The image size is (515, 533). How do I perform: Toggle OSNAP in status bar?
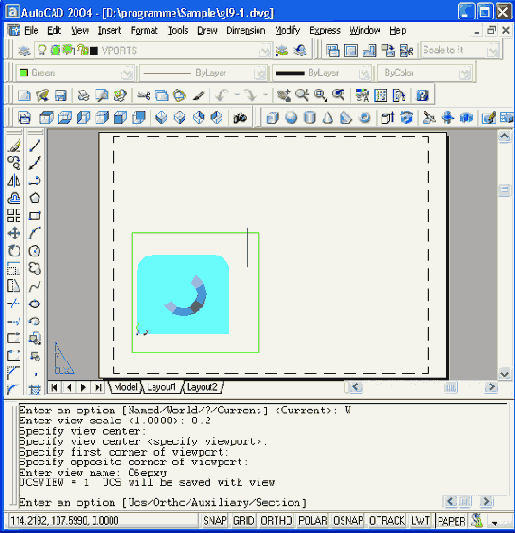click(x=348, y=520)
